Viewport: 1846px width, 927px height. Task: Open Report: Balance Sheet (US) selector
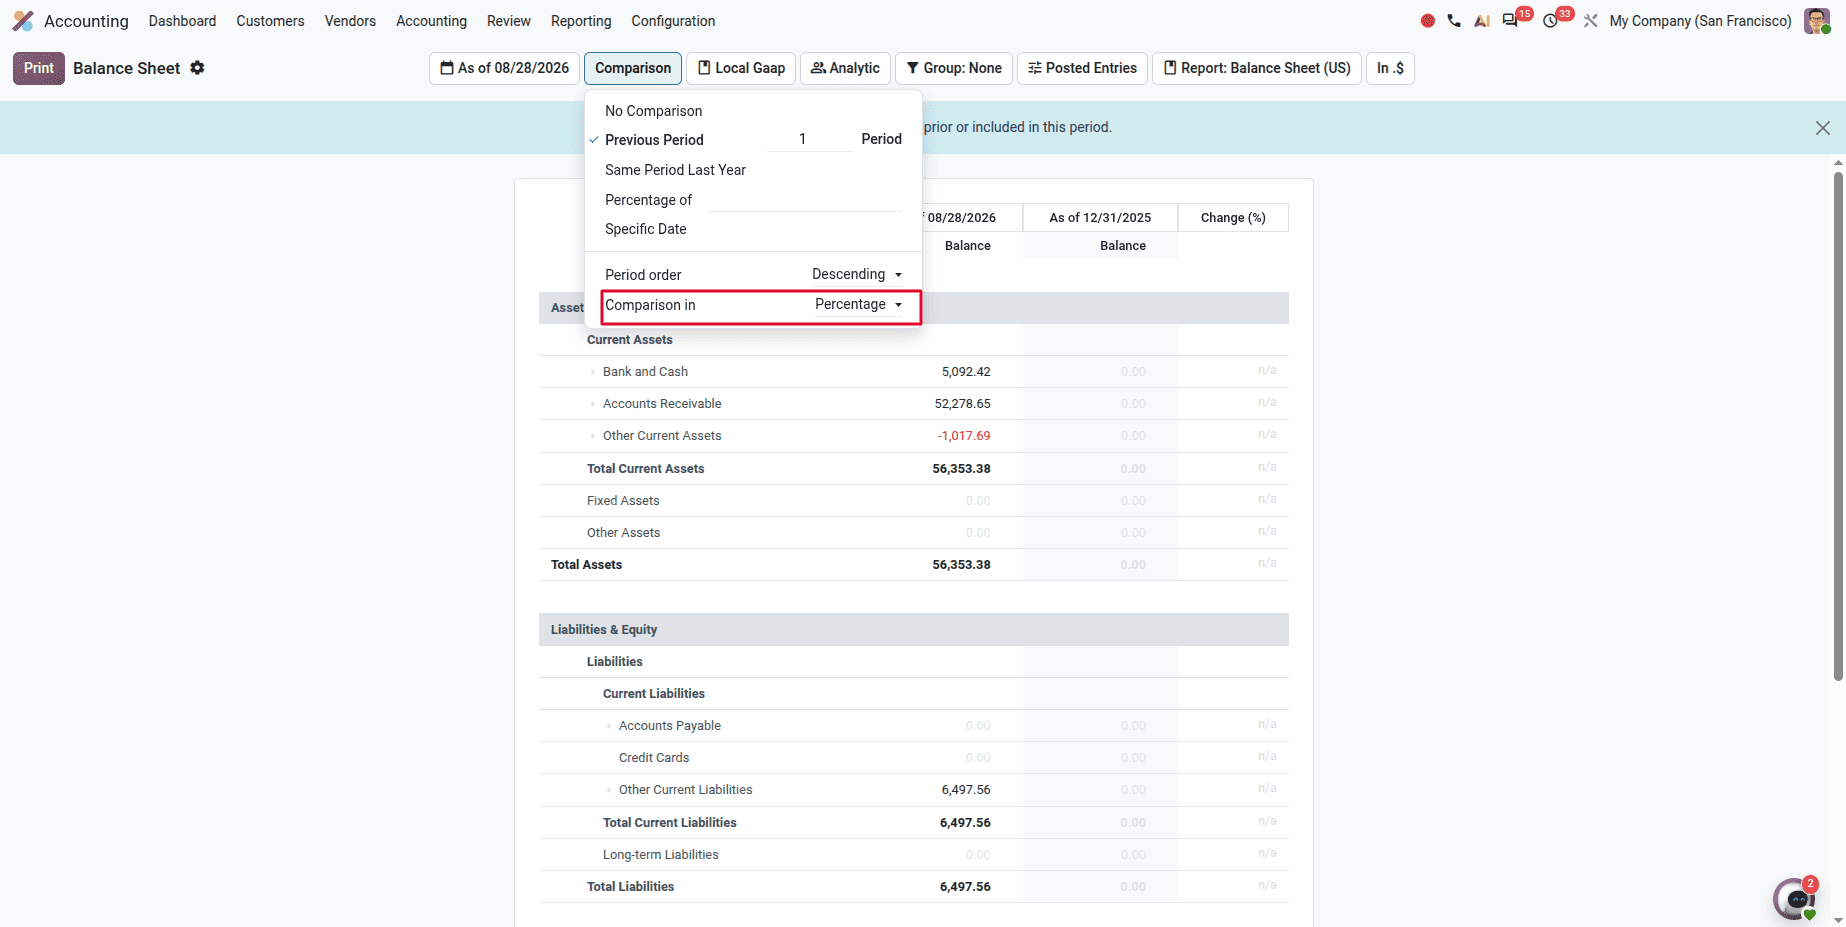click(1257, 68)
